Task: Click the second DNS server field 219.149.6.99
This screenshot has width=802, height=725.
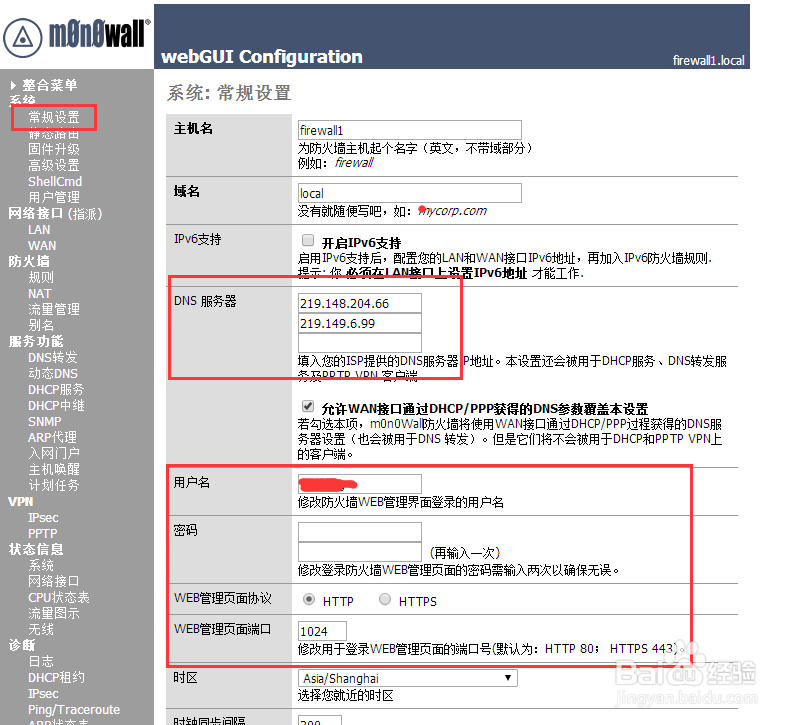Action: point(360,324)
